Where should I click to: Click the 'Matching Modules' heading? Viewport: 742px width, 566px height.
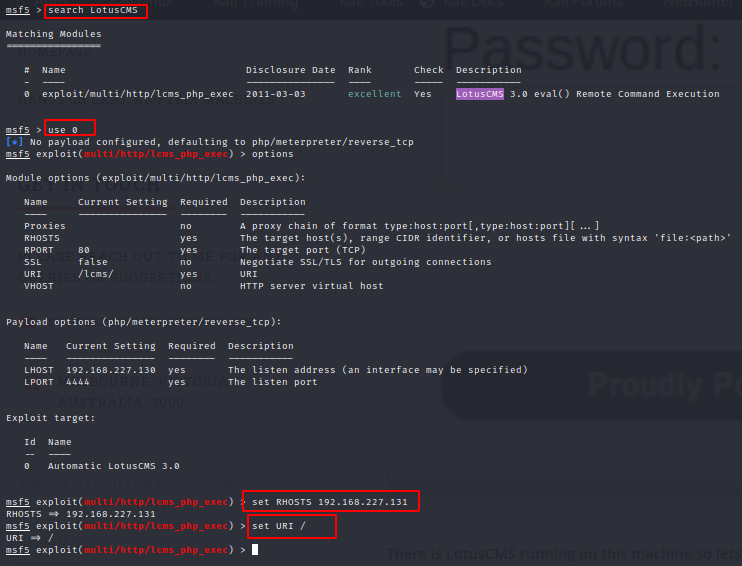53,34
